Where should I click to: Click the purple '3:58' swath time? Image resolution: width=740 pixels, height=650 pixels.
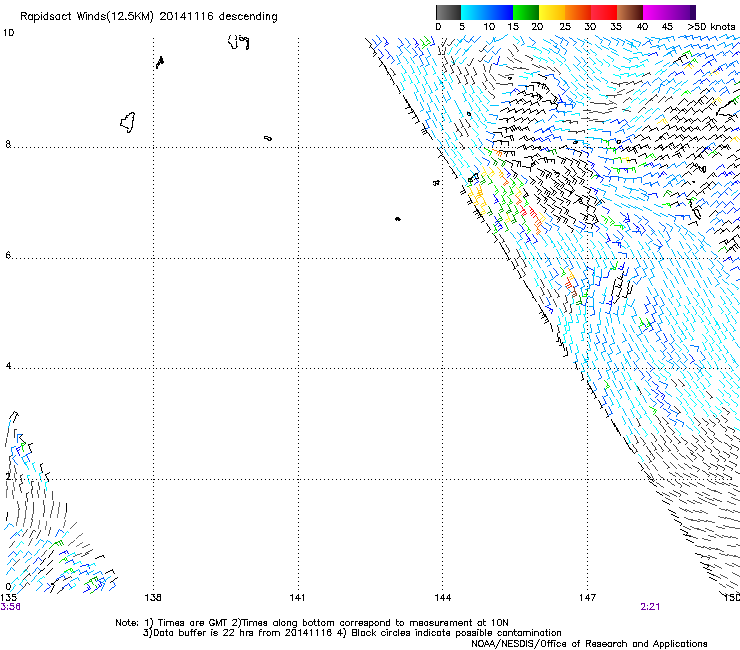point(10,607)
